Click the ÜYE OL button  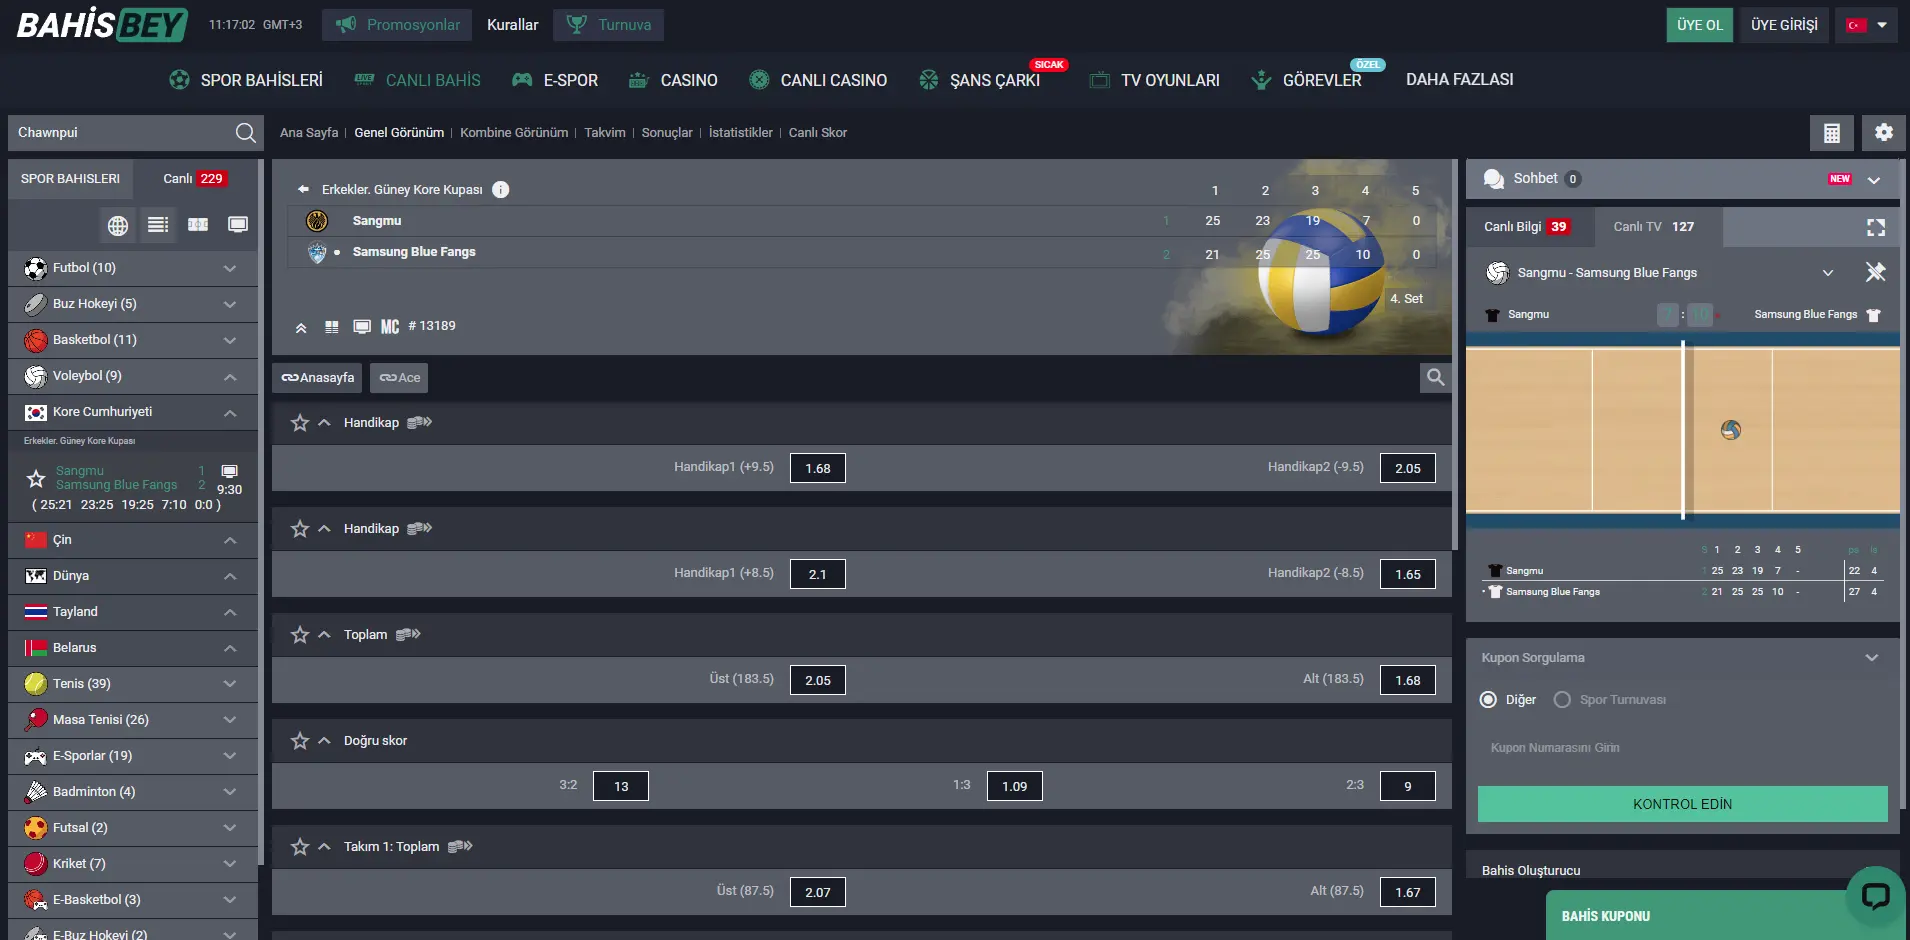[x=1700, y=25]
